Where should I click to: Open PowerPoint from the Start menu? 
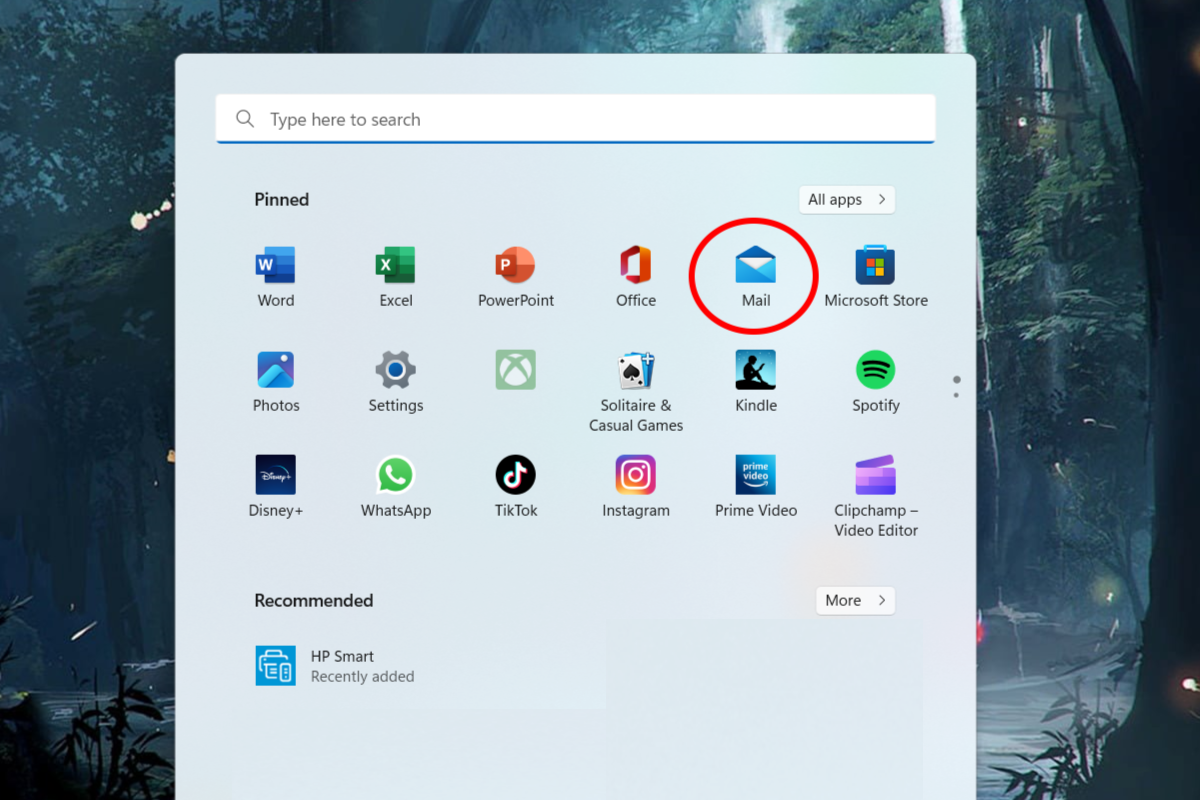coord(515,278)
